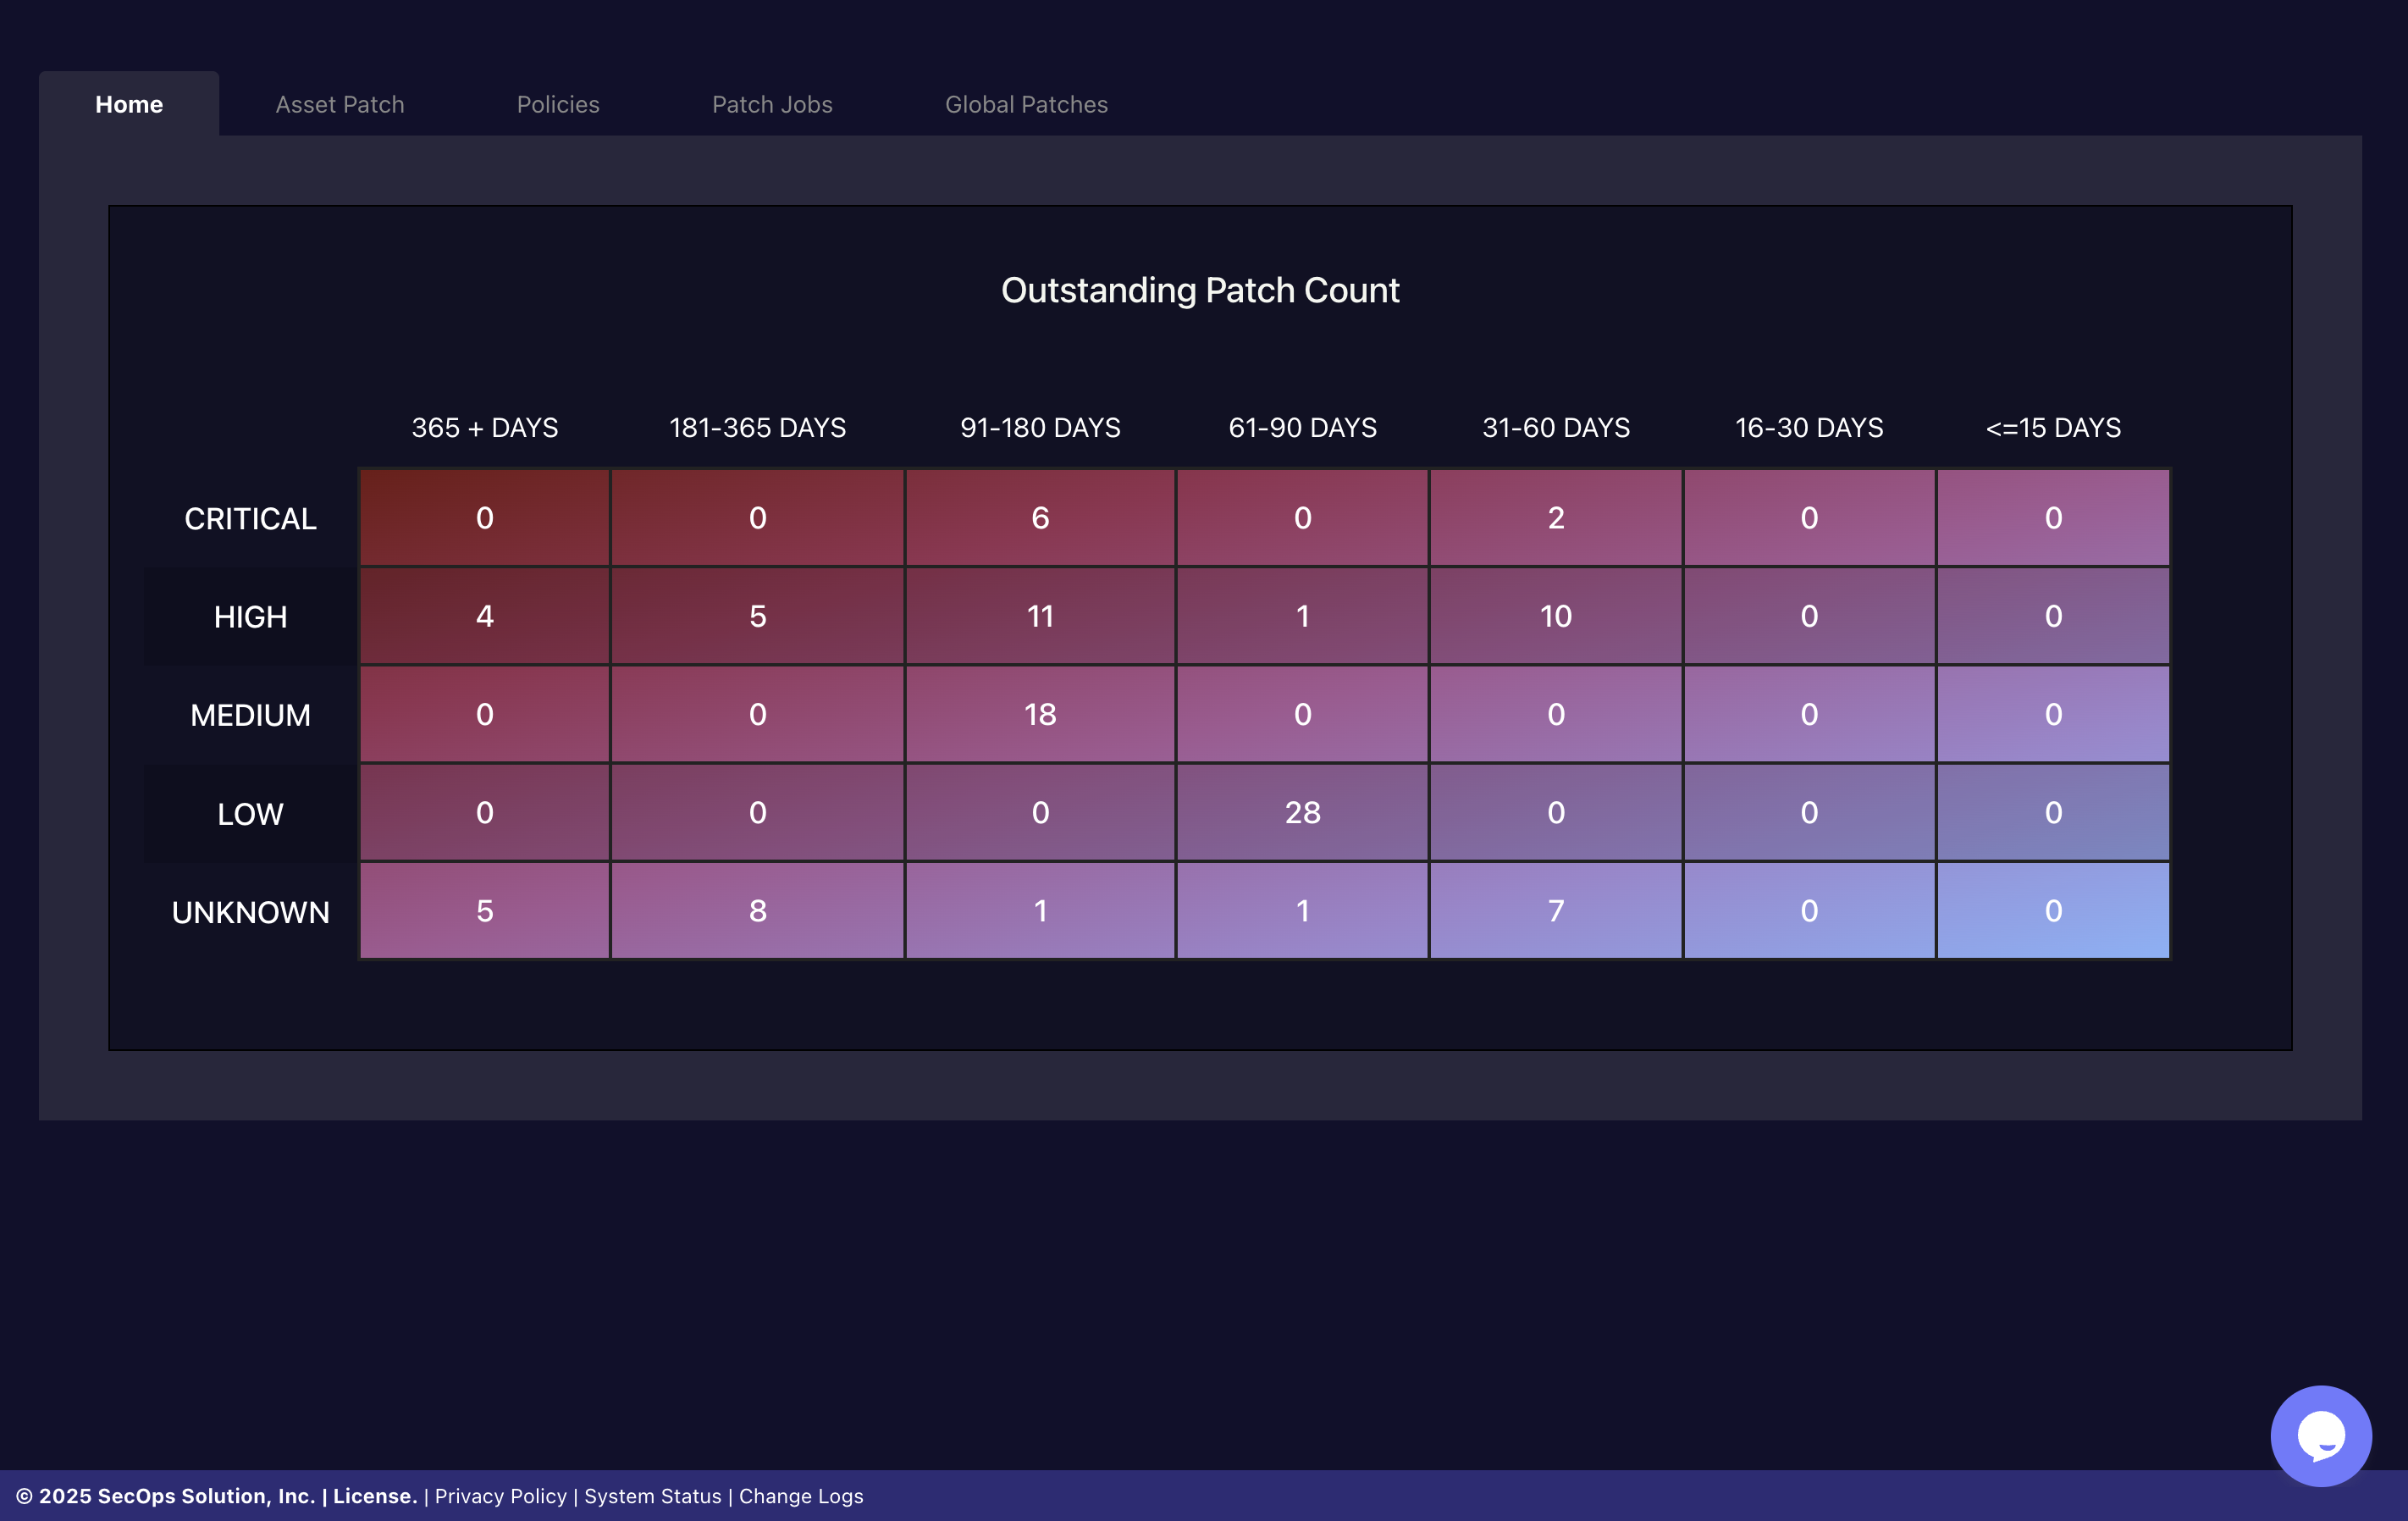The width and height of the screenshot is (2408, 1521).
Task: View the Change Logs link
Action: 801,1496
